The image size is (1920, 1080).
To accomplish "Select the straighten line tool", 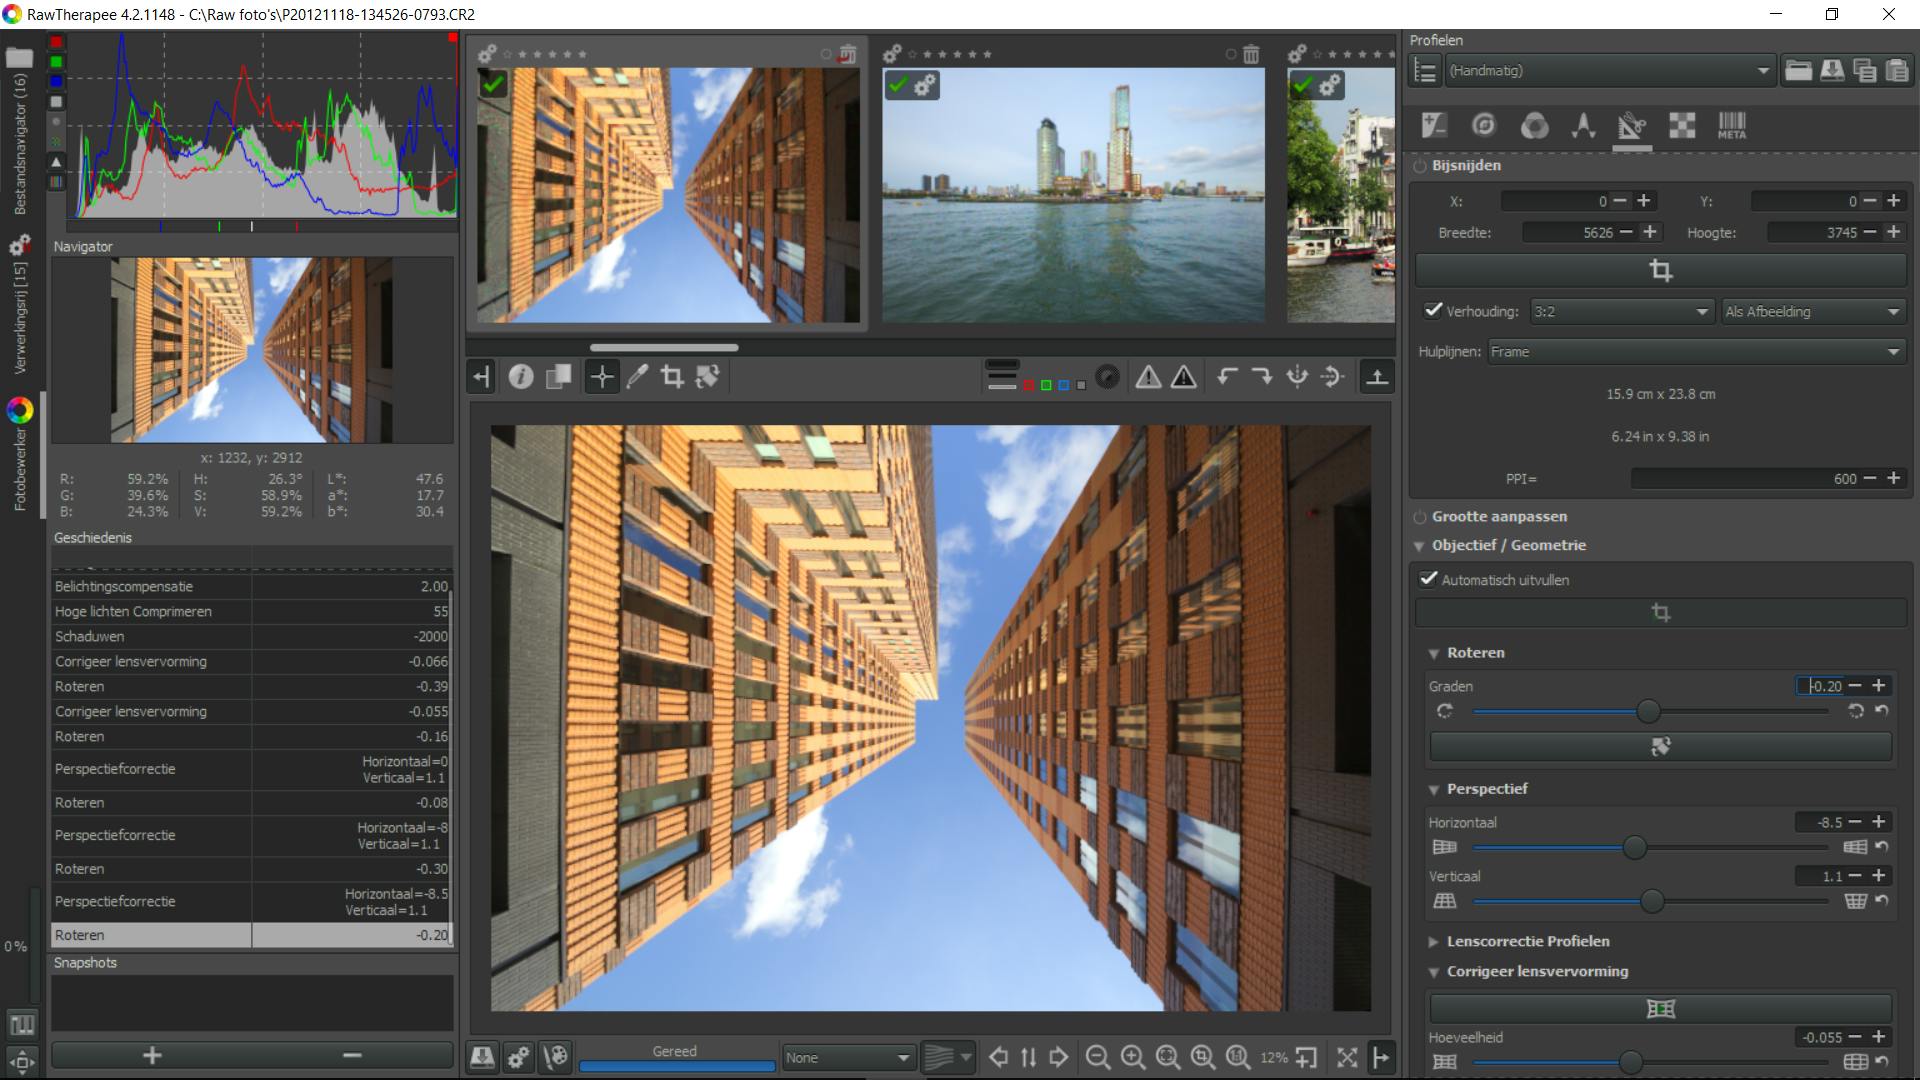I will [708, 377].
